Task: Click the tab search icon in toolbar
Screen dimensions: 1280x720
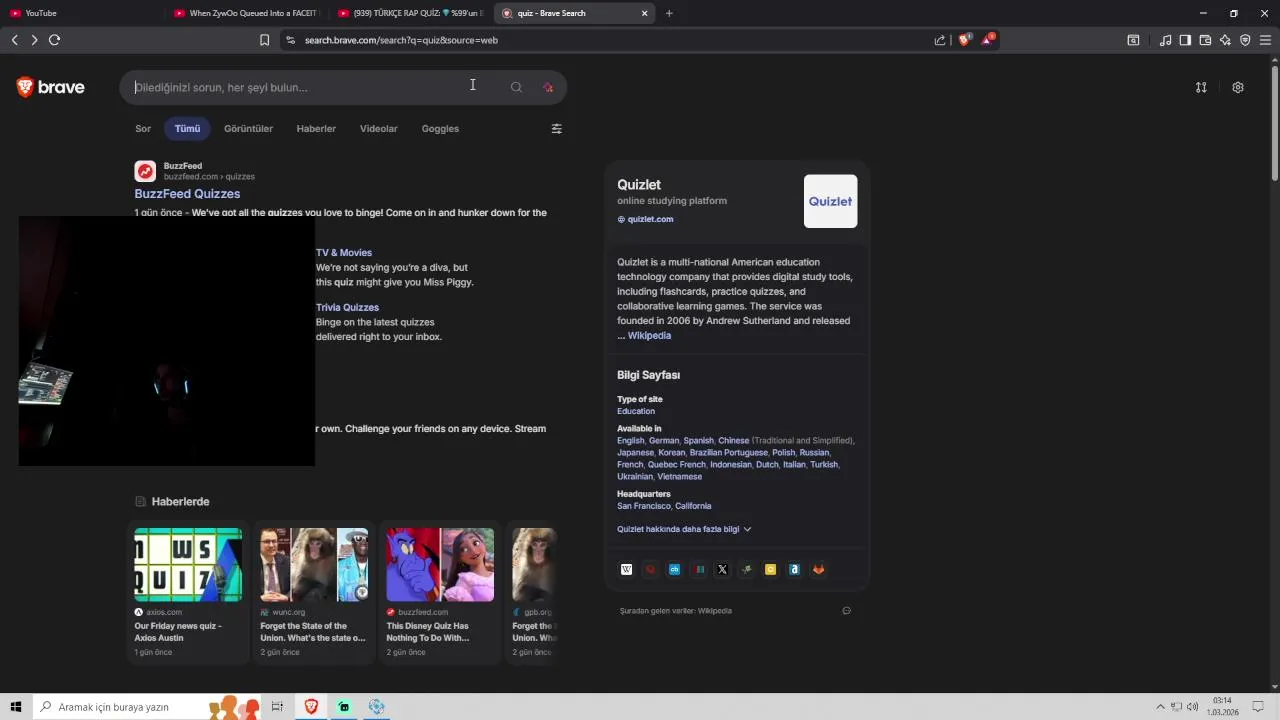Action: tap(1133, 40)
